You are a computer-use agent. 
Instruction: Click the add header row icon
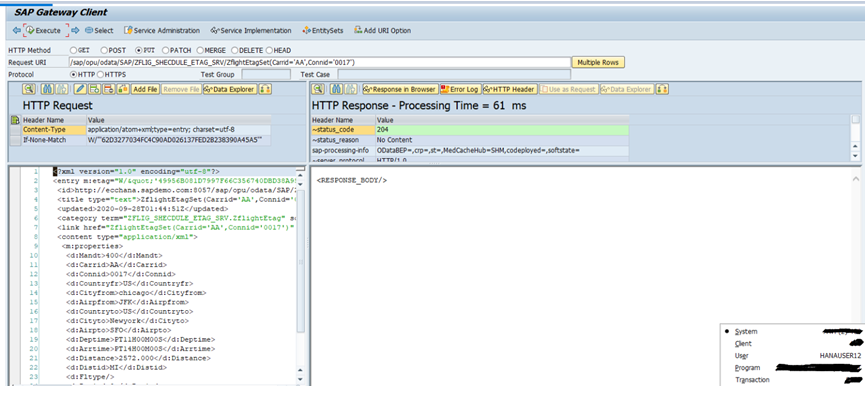(95, 89)
